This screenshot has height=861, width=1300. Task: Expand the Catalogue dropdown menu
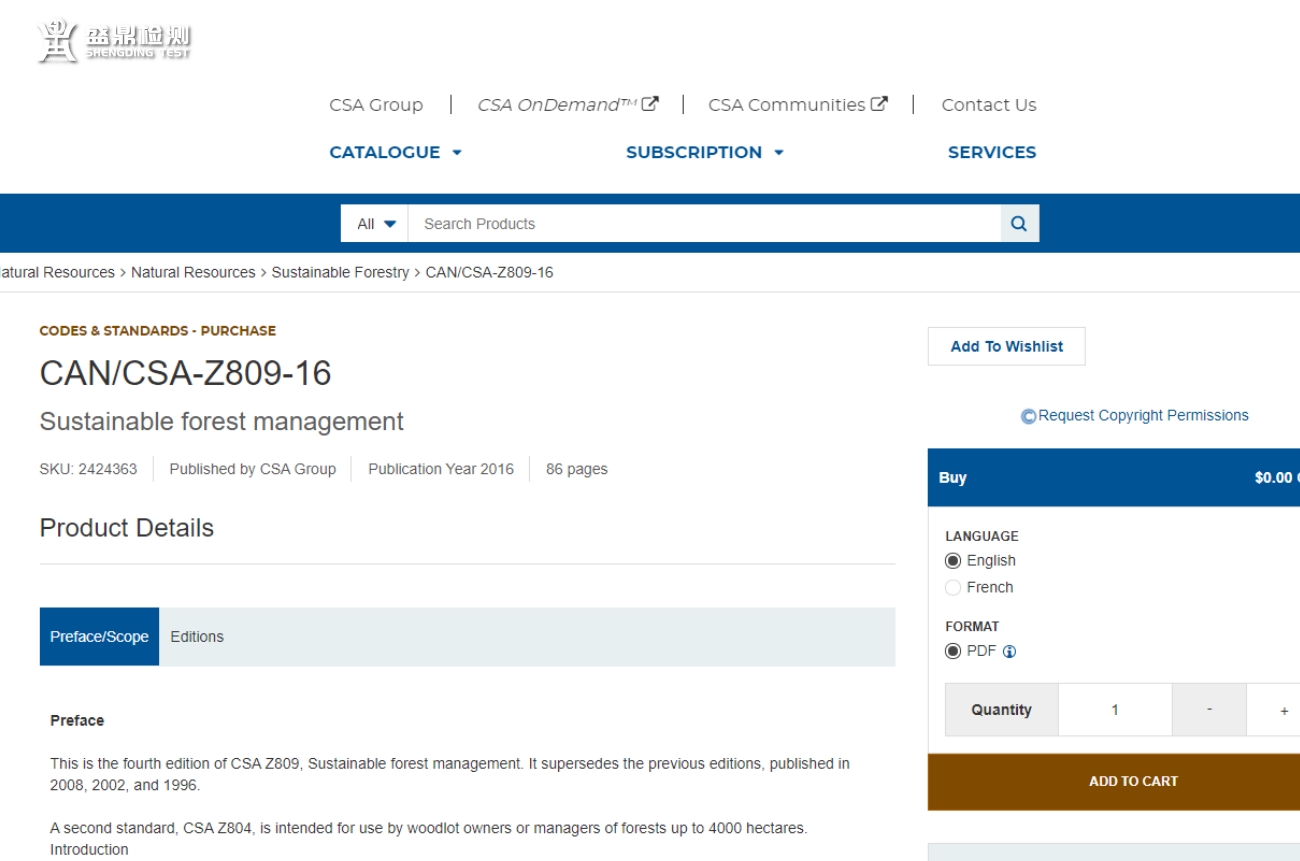396,152
